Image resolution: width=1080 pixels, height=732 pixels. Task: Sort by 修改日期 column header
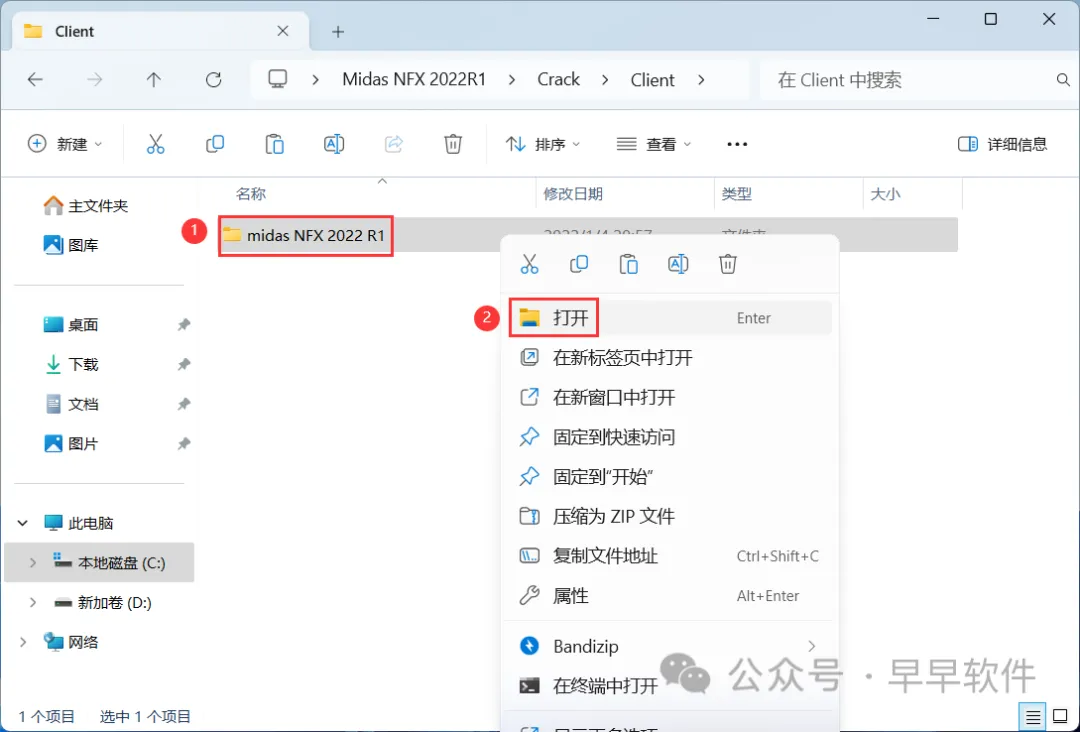click(x=573, y=194)
